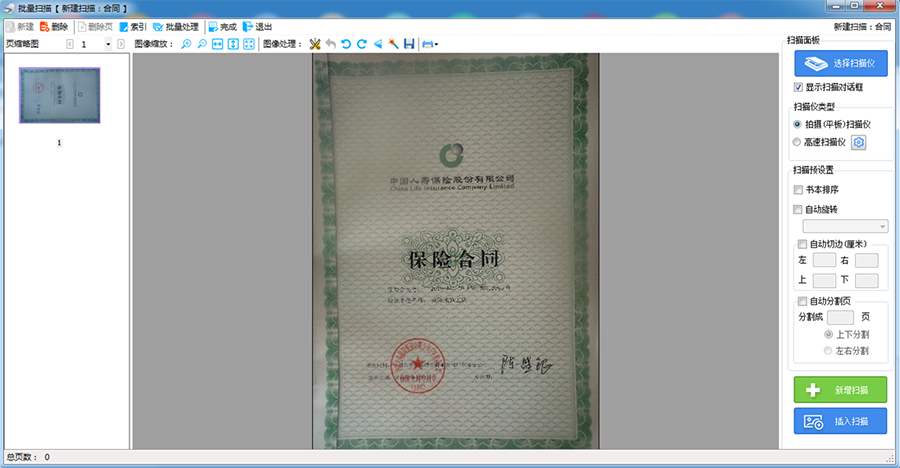The width and height of the screenshot is (900, 468).
Task: Select 高速扫描仪 radio option
Action: [x=797, y=142]
